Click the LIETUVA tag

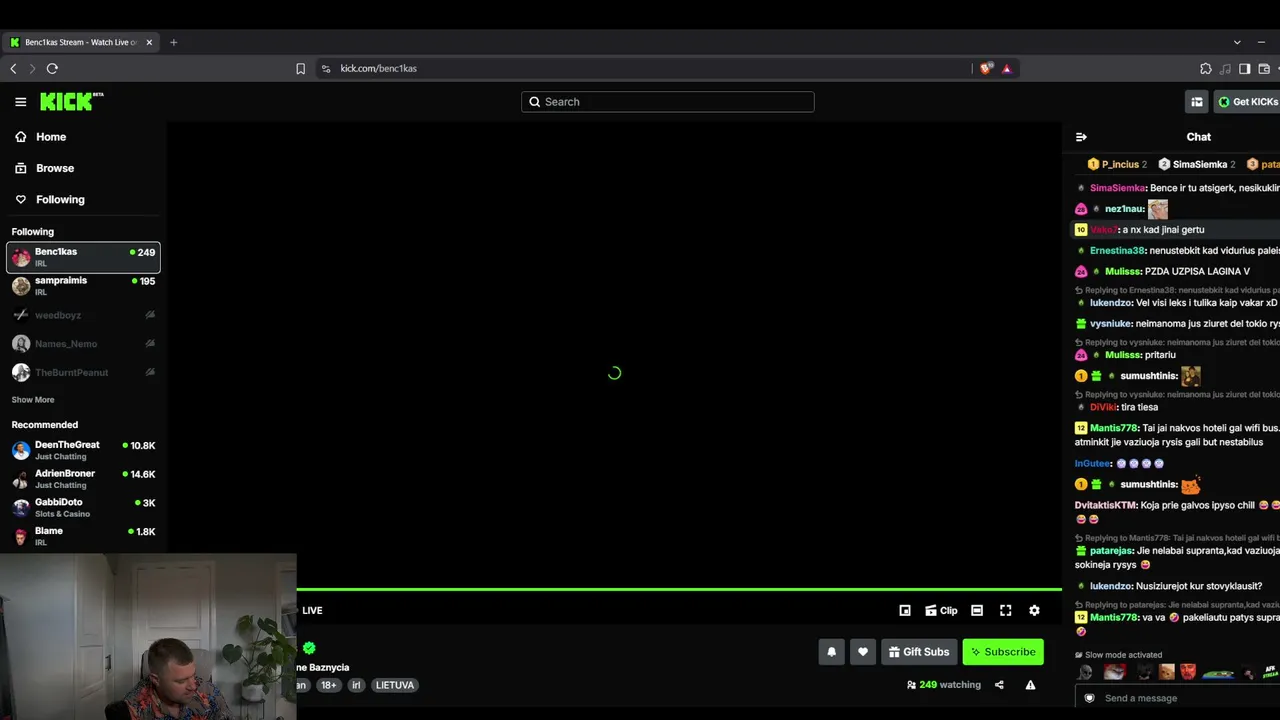coord(395,685)
